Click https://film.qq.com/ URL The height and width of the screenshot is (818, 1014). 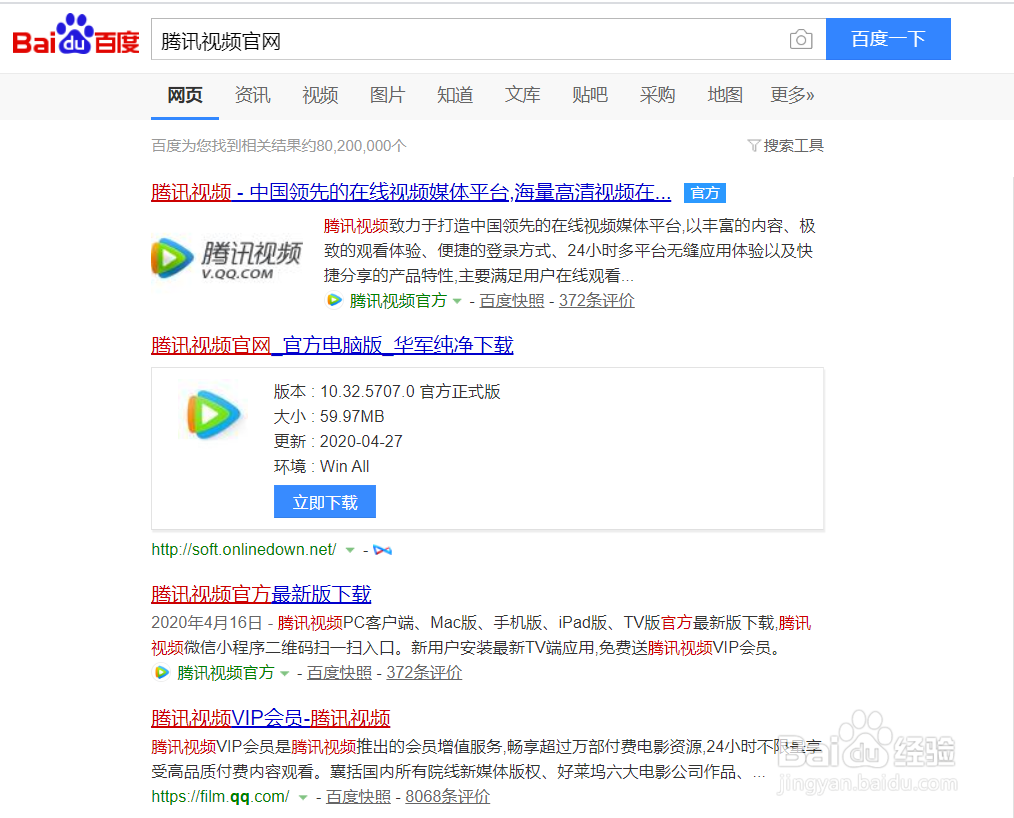[221, 797]
